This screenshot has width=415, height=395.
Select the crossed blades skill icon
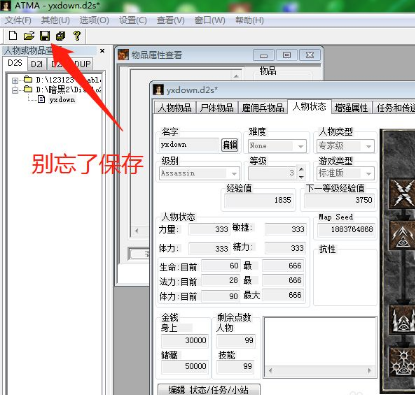pyautogui.click(x=402, y=194)
